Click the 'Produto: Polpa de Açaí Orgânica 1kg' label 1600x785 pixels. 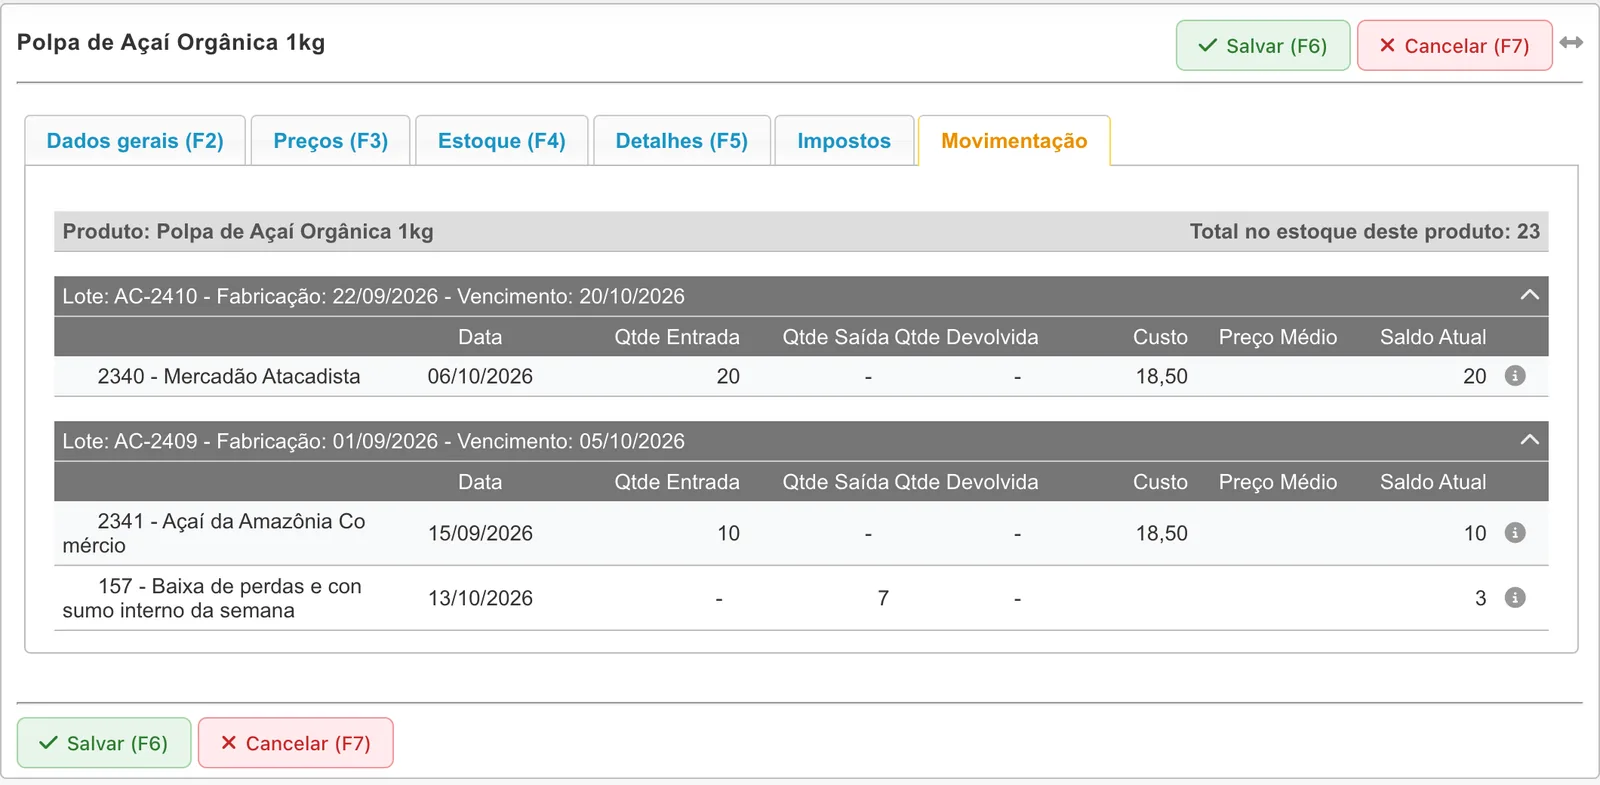[248, 232]
